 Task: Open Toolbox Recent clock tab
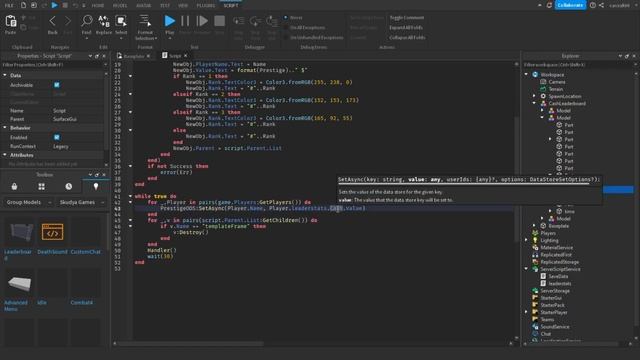coord(69,187)
